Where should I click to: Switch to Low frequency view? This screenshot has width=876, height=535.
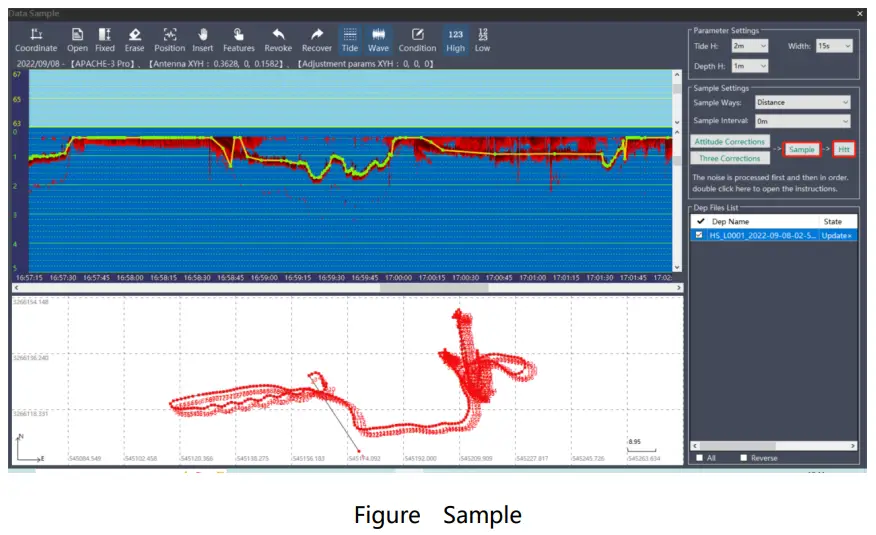pyautogui.click(x=482, y=40)
